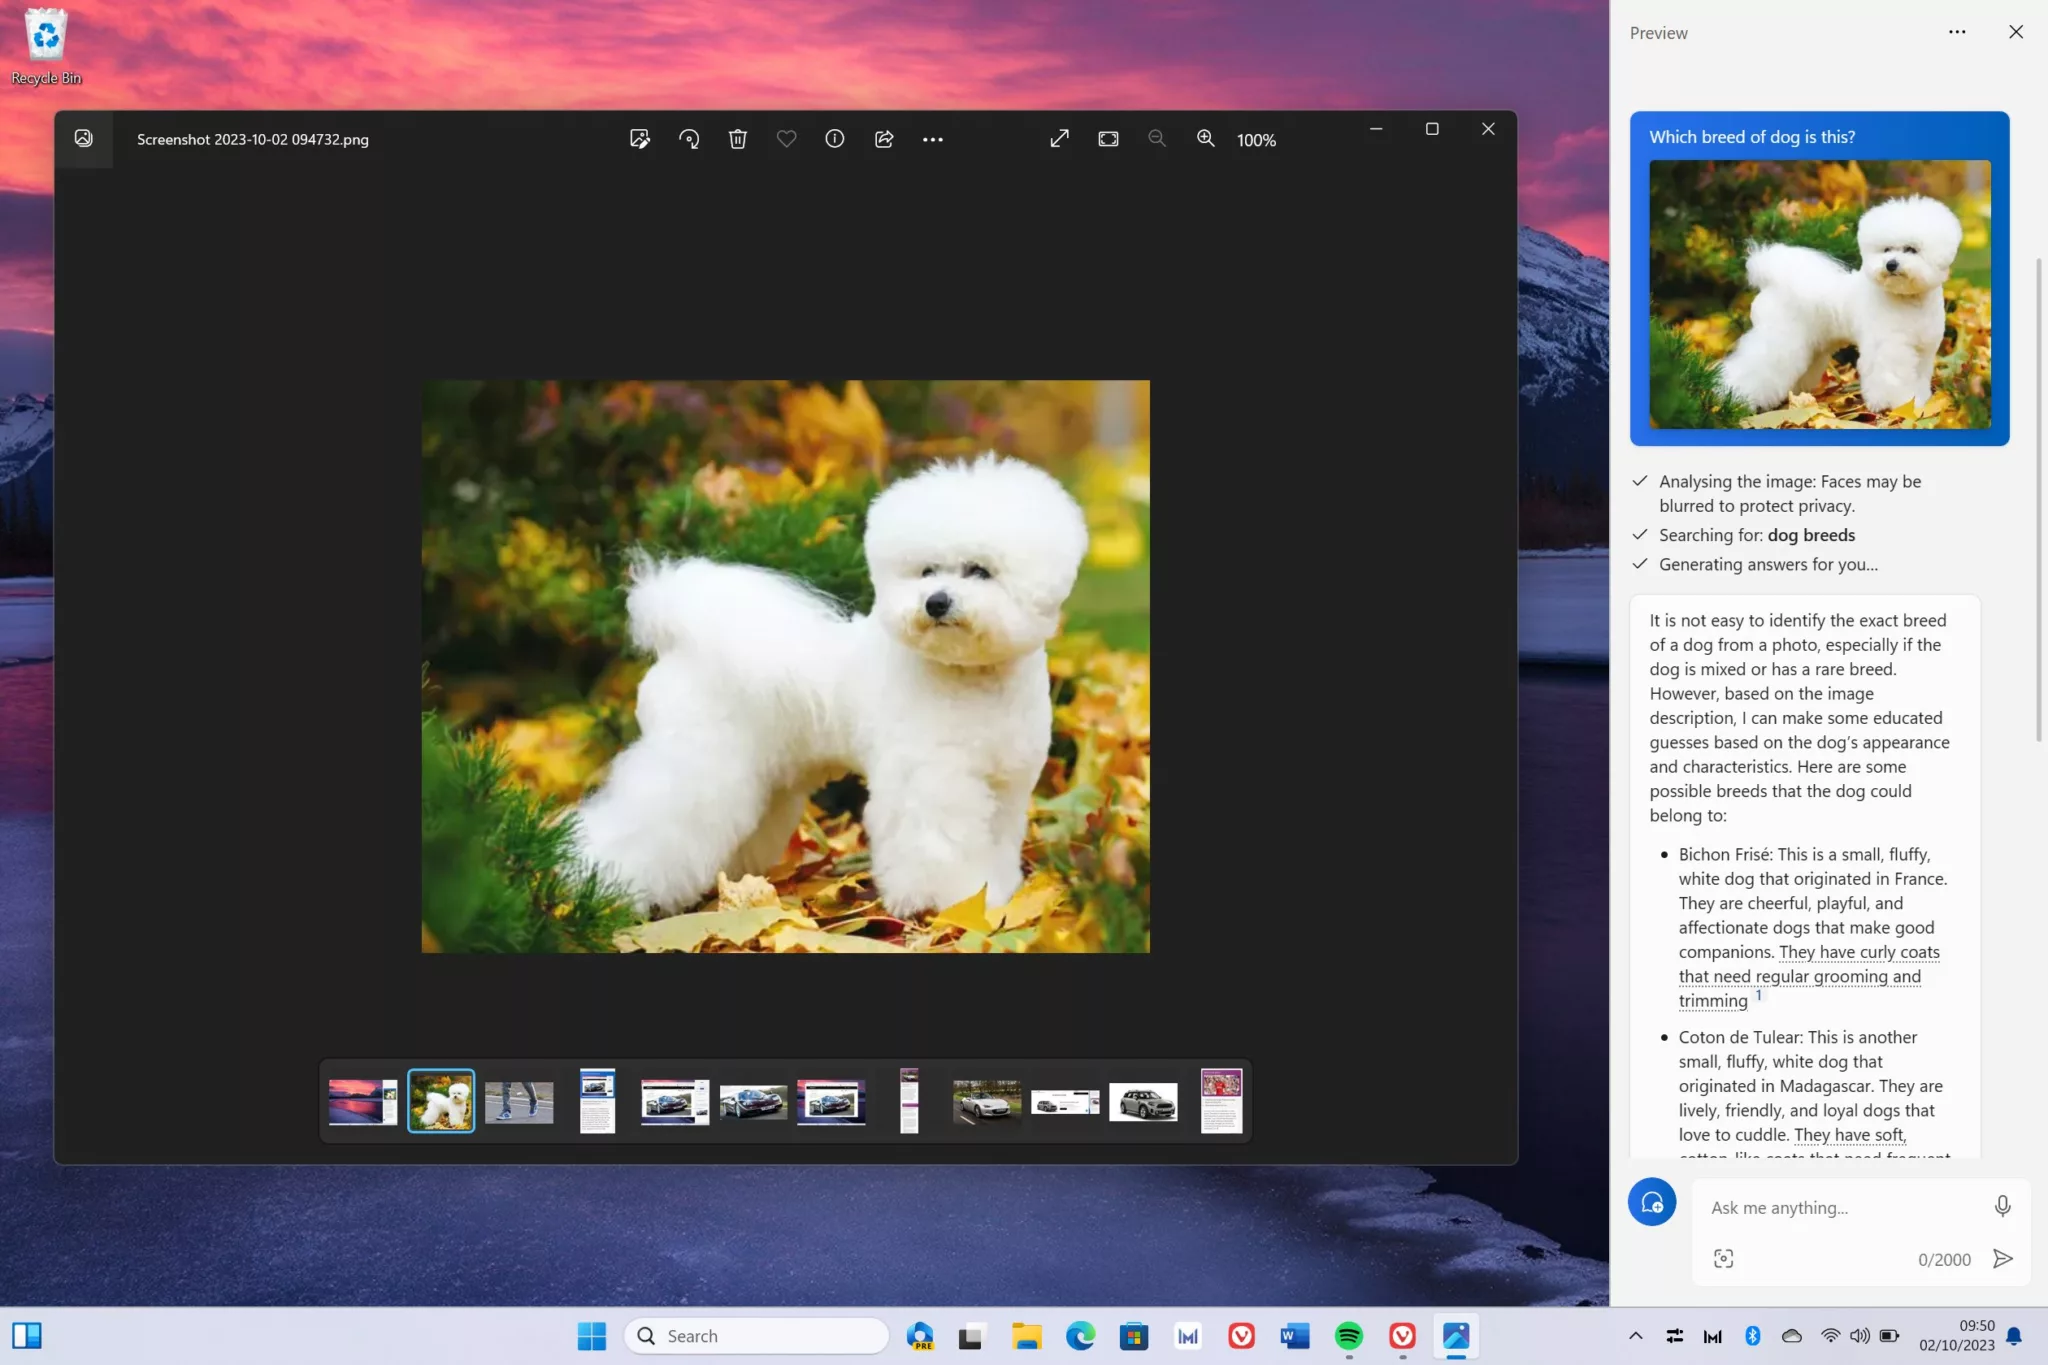Open the more options menu in Preview pane

[1957, 32]
